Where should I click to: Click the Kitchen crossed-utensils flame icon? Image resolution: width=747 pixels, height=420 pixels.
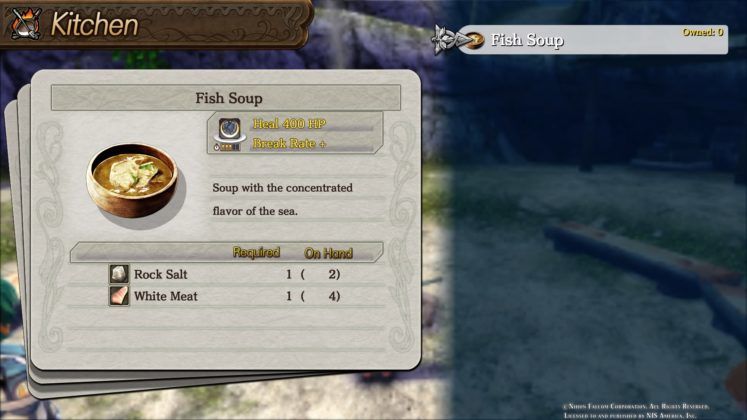click(x=25, y=23)
